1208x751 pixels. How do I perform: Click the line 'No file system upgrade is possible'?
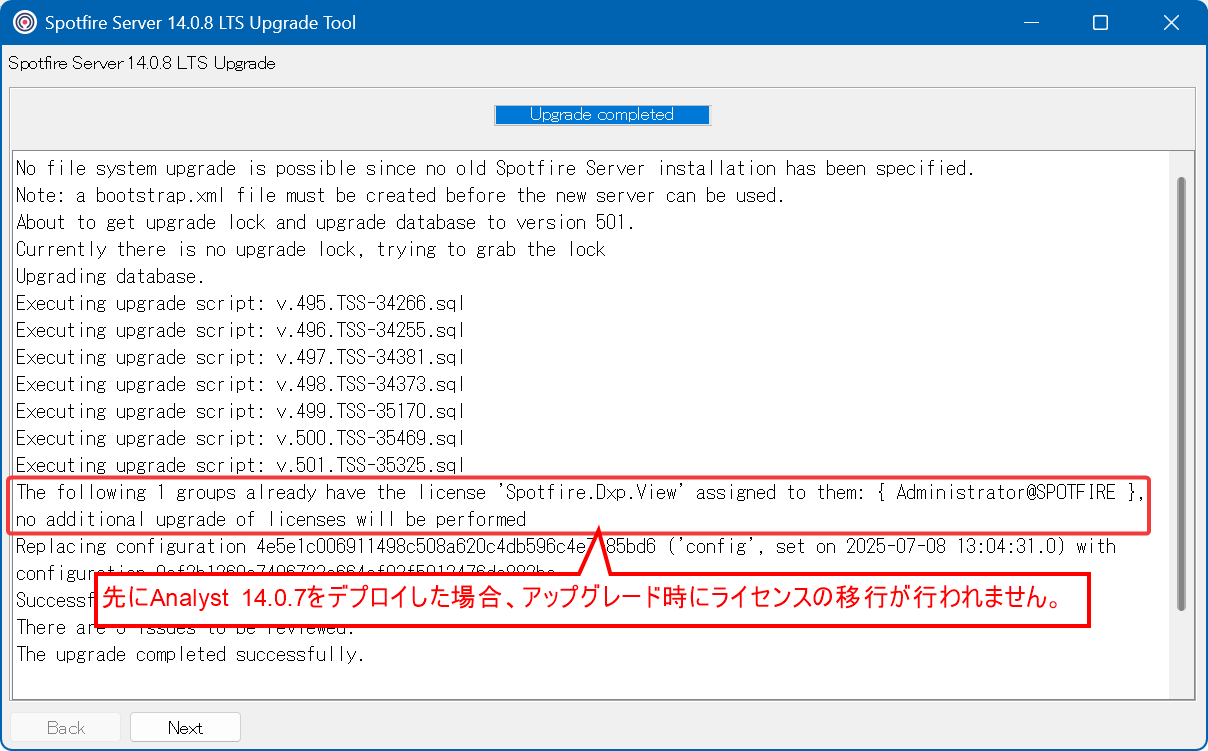tap(495, 168)
